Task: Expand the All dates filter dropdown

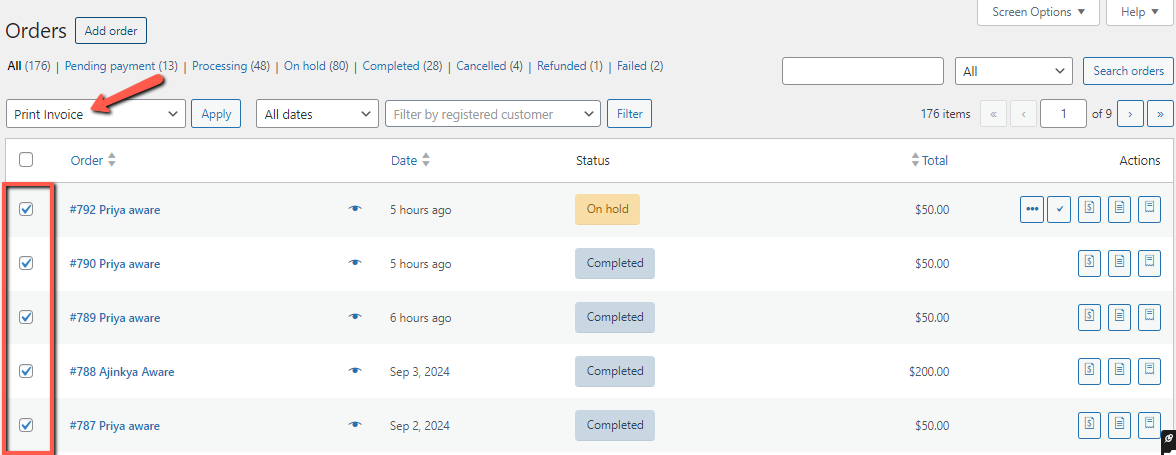Action: click(x=317, y=114)
